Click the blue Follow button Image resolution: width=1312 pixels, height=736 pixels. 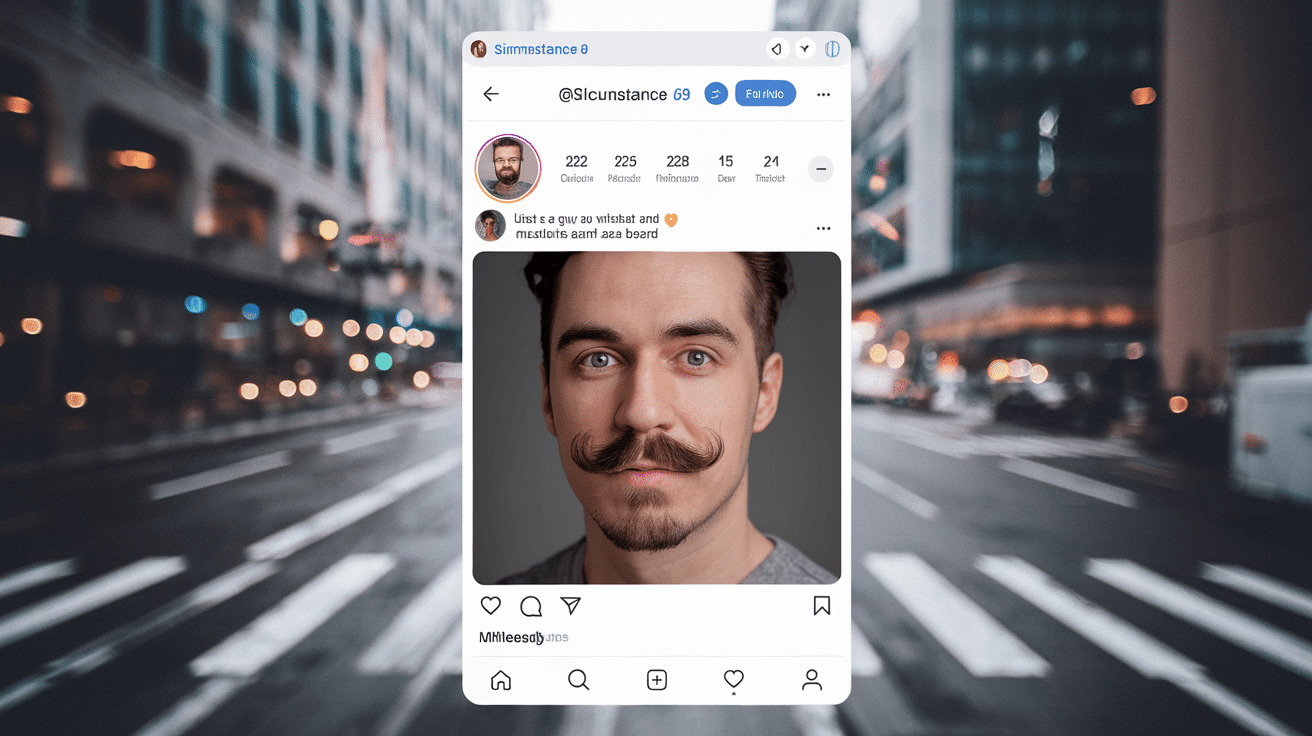point(765,94)
